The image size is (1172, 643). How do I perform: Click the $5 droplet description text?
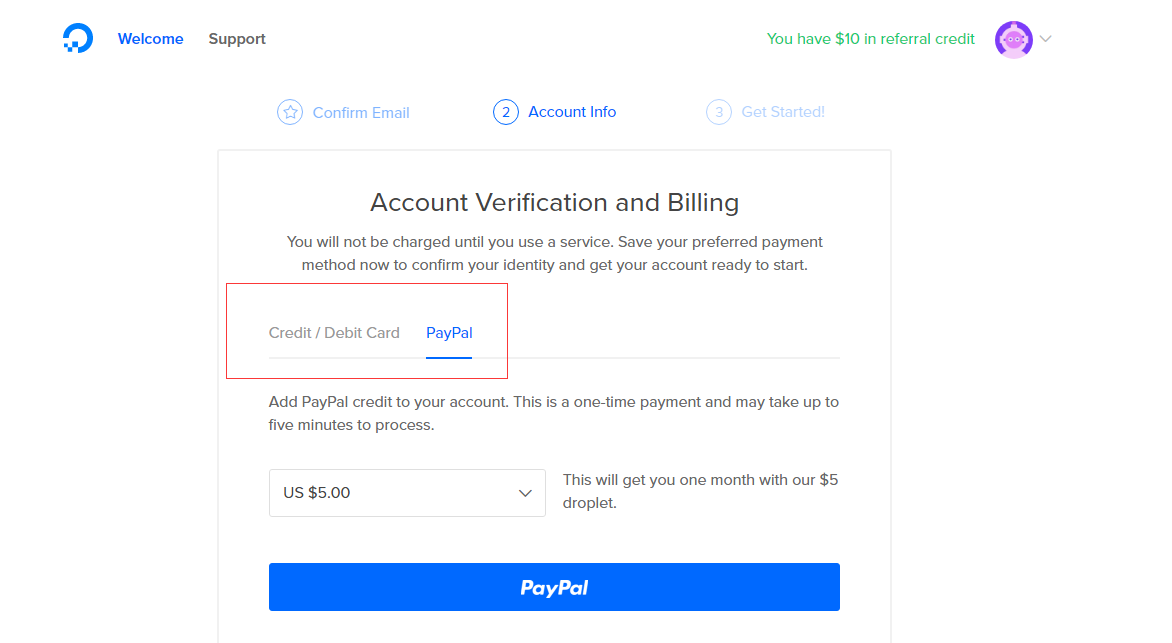[700, 491]
